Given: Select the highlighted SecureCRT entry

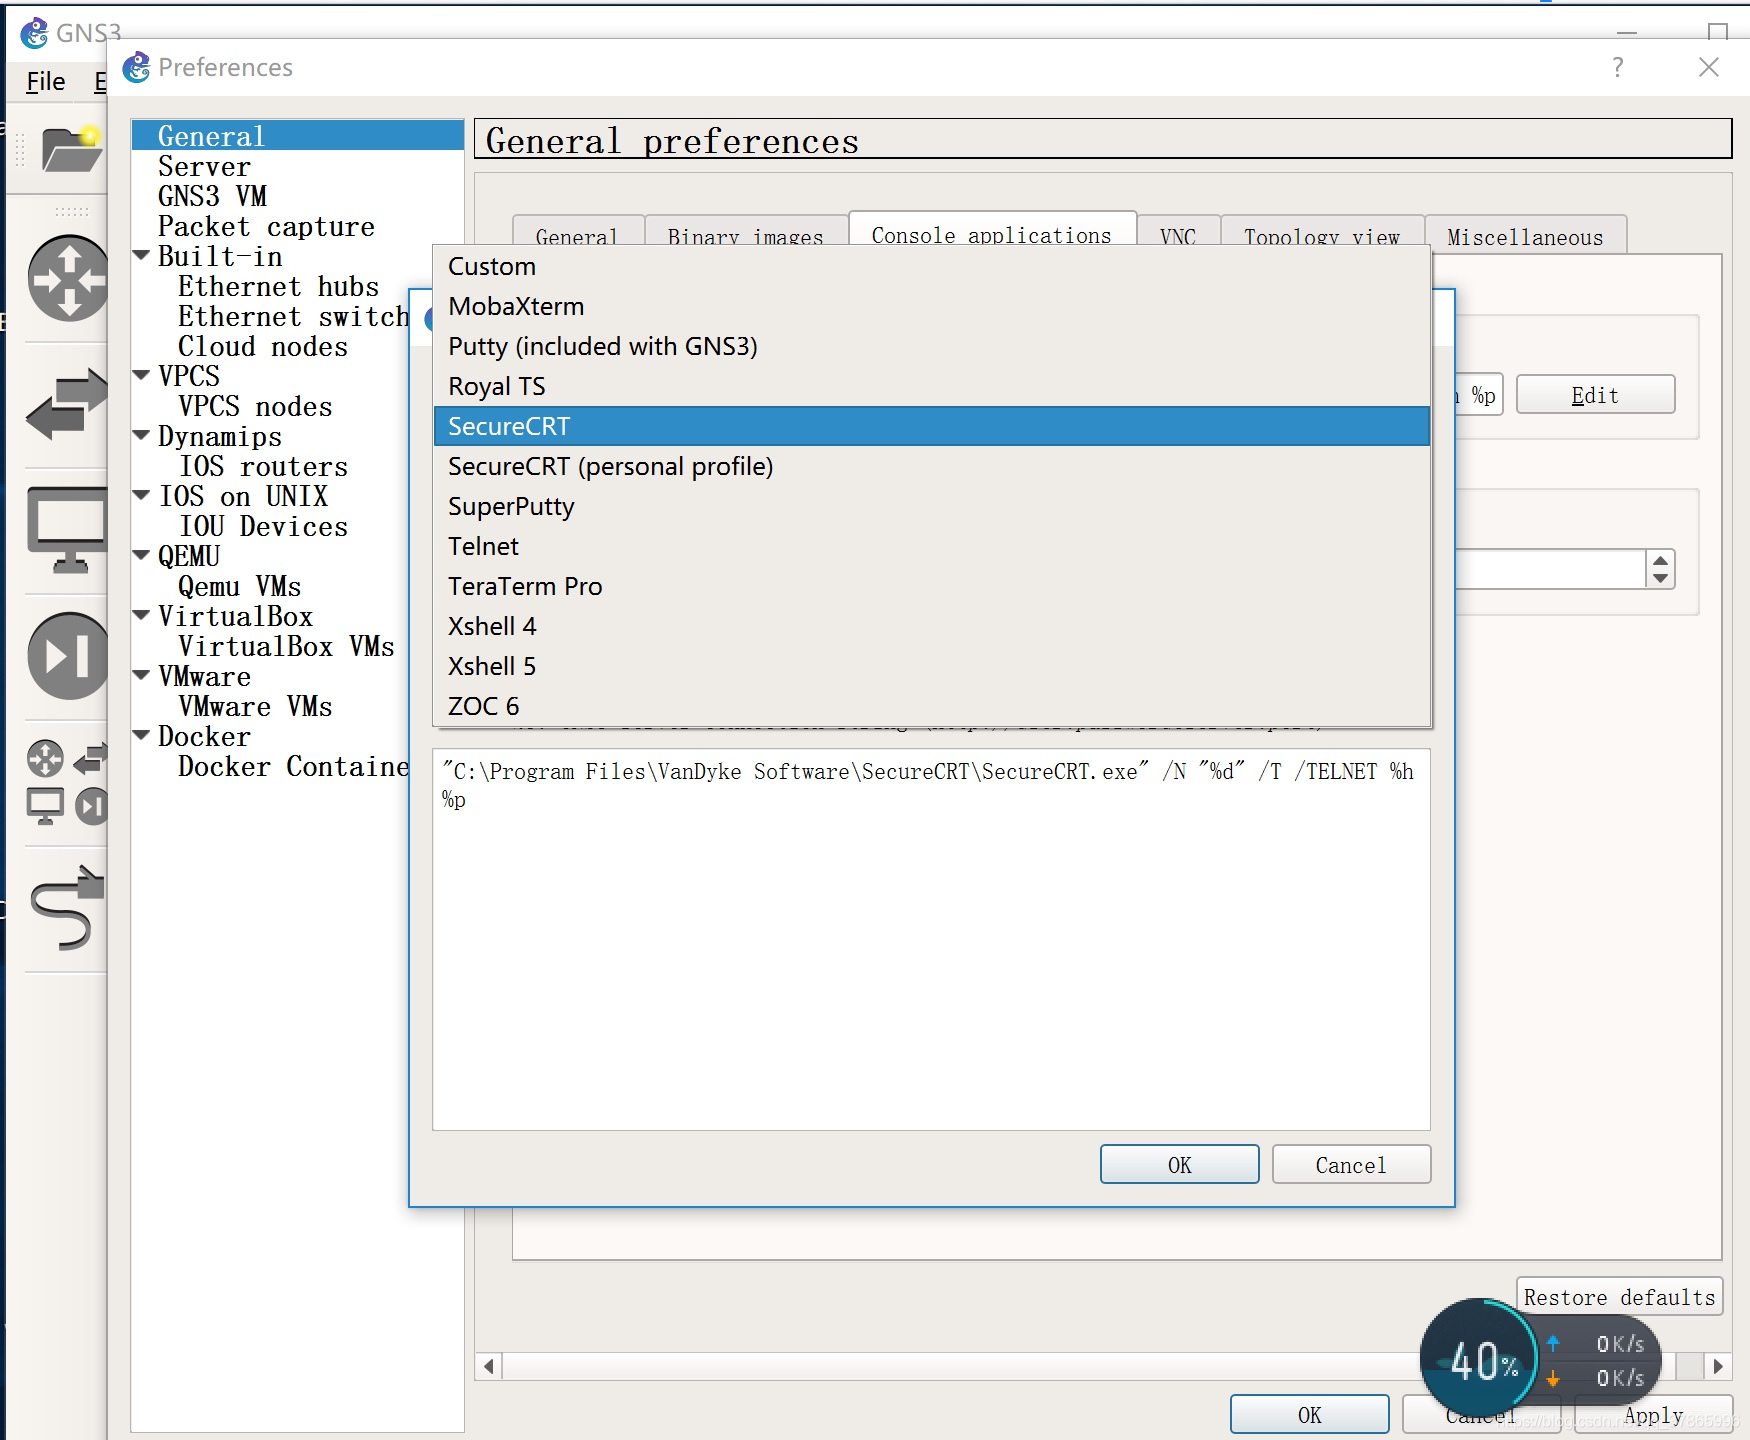Looking at the screenshot, I should [x=932, y=426].
